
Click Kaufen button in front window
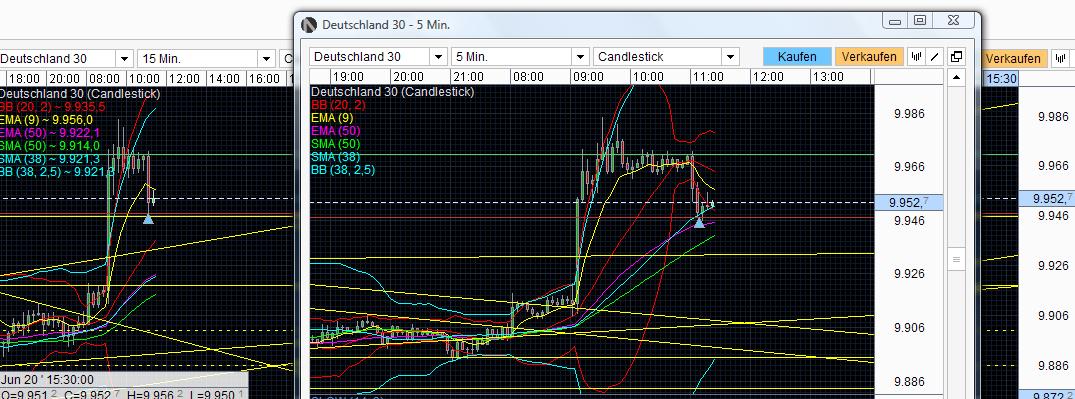click(797, 57)
